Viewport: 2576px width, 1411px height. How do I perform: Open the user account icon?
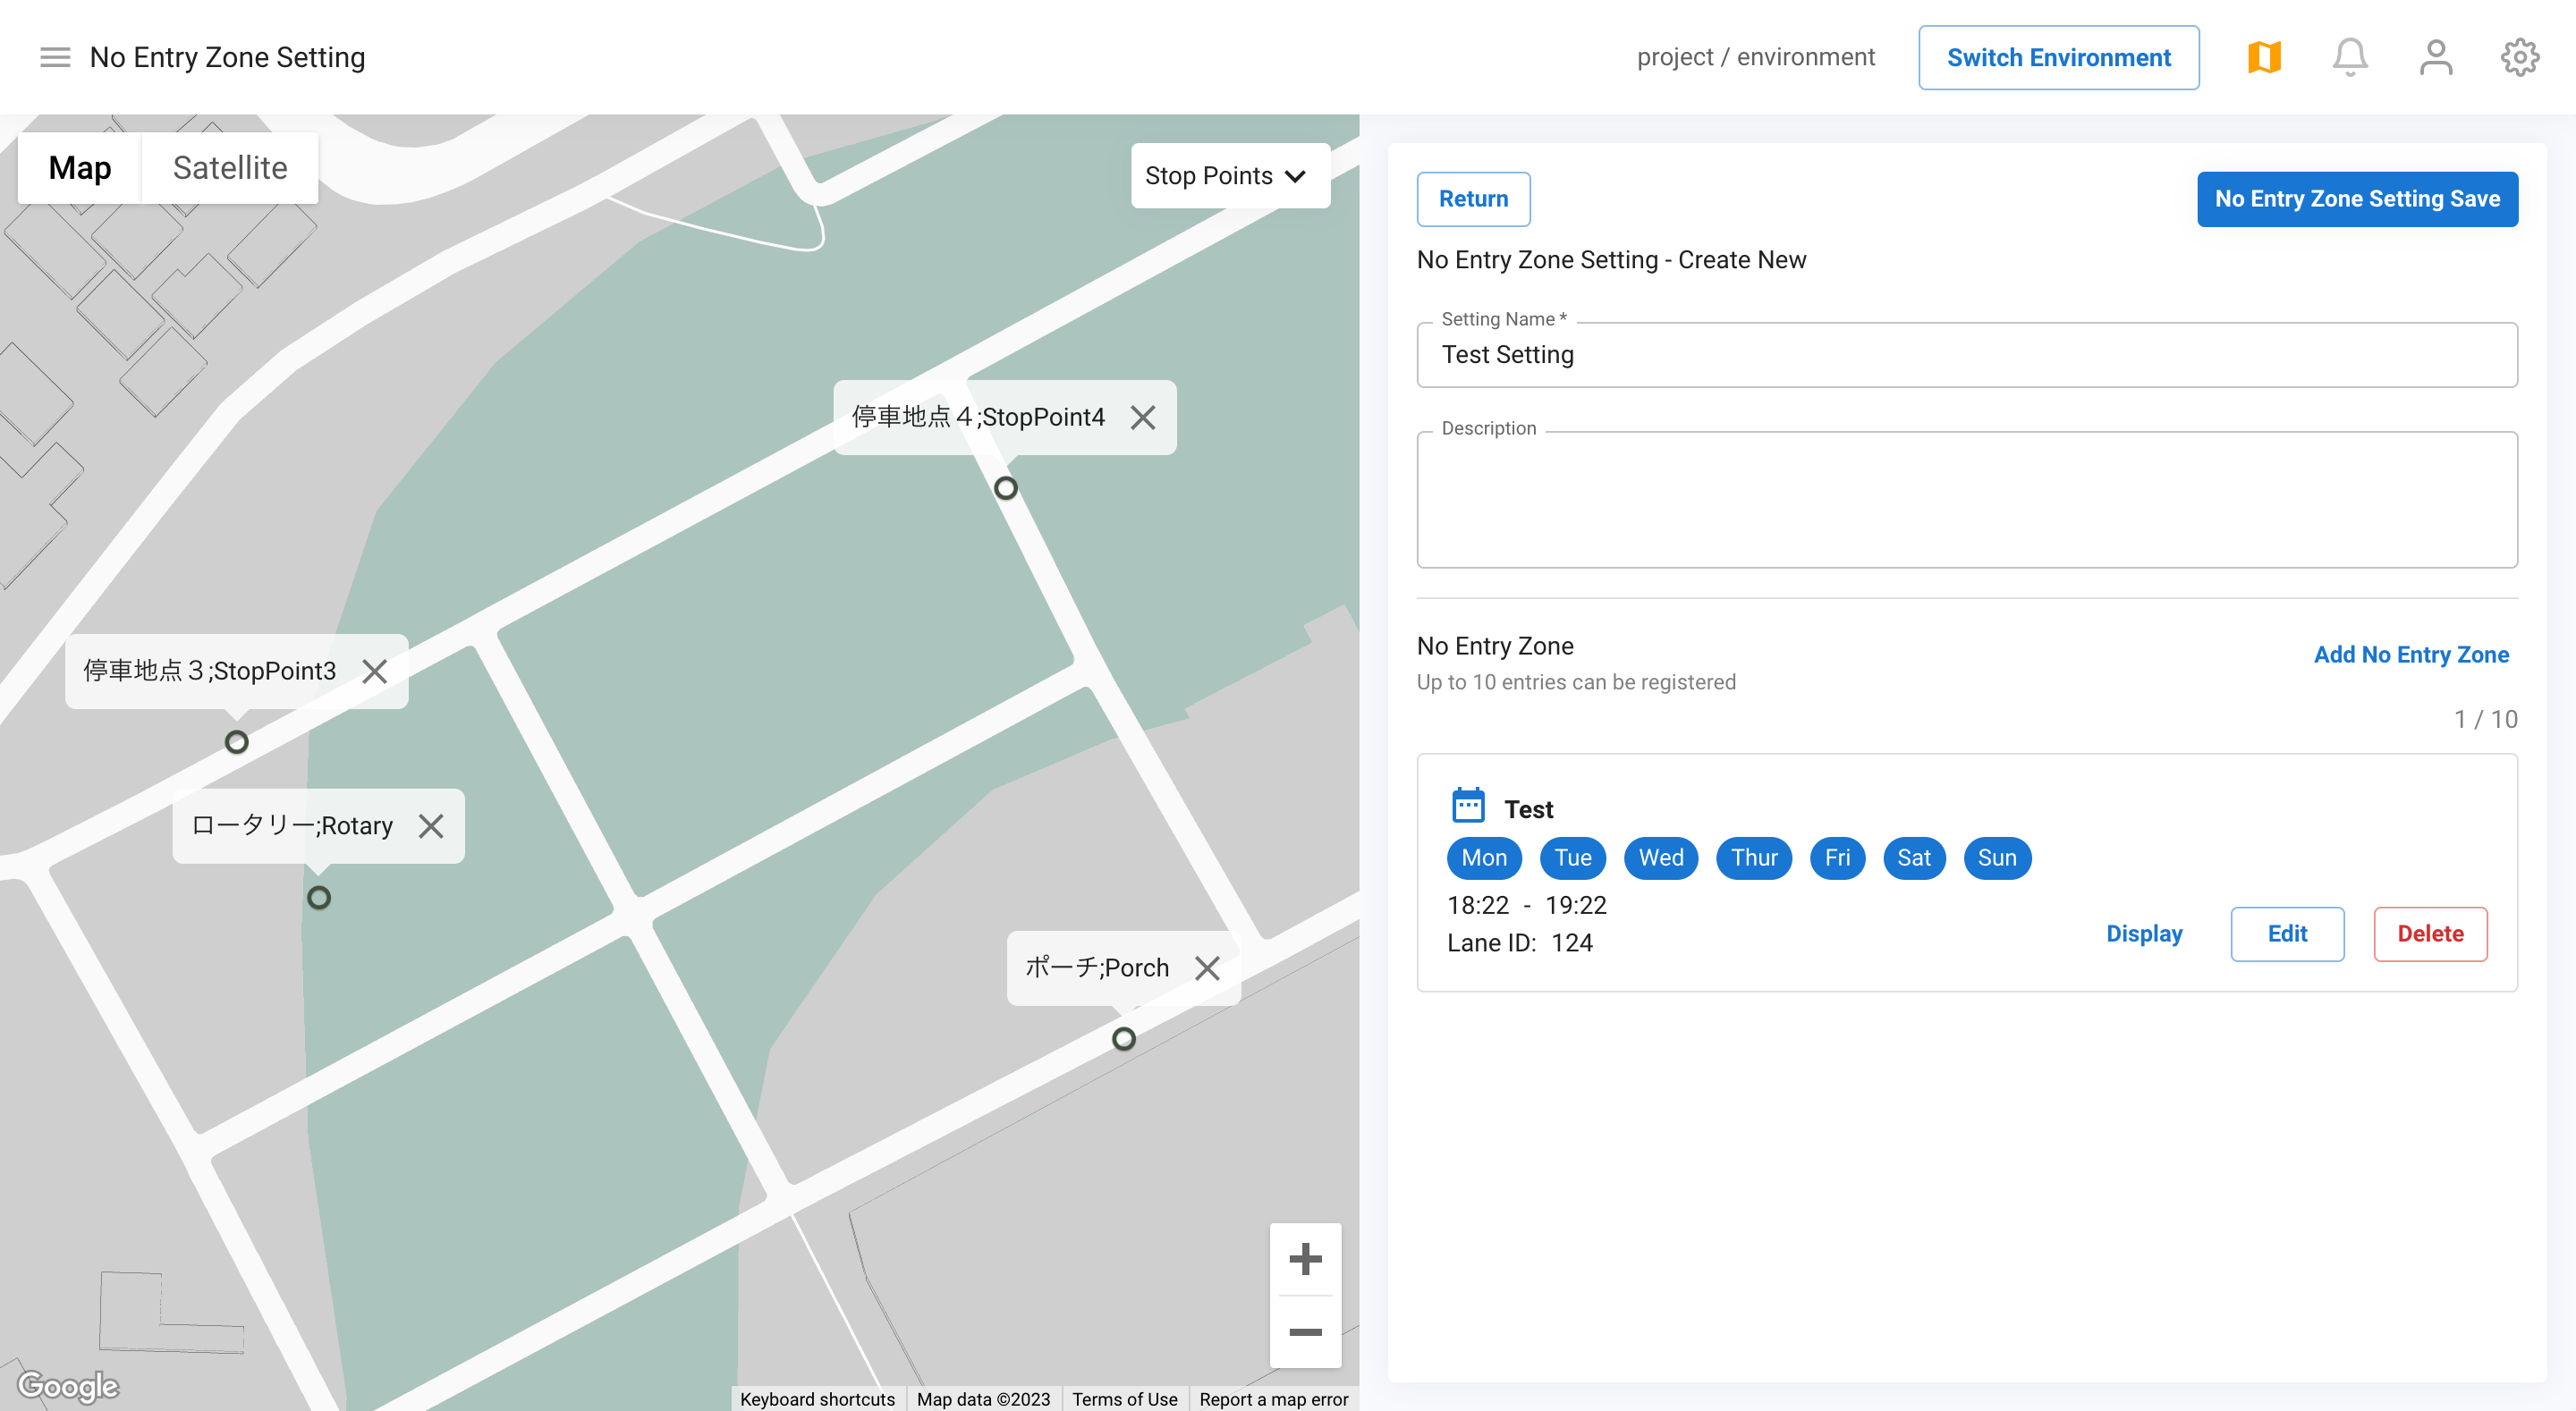[2436, 57]
